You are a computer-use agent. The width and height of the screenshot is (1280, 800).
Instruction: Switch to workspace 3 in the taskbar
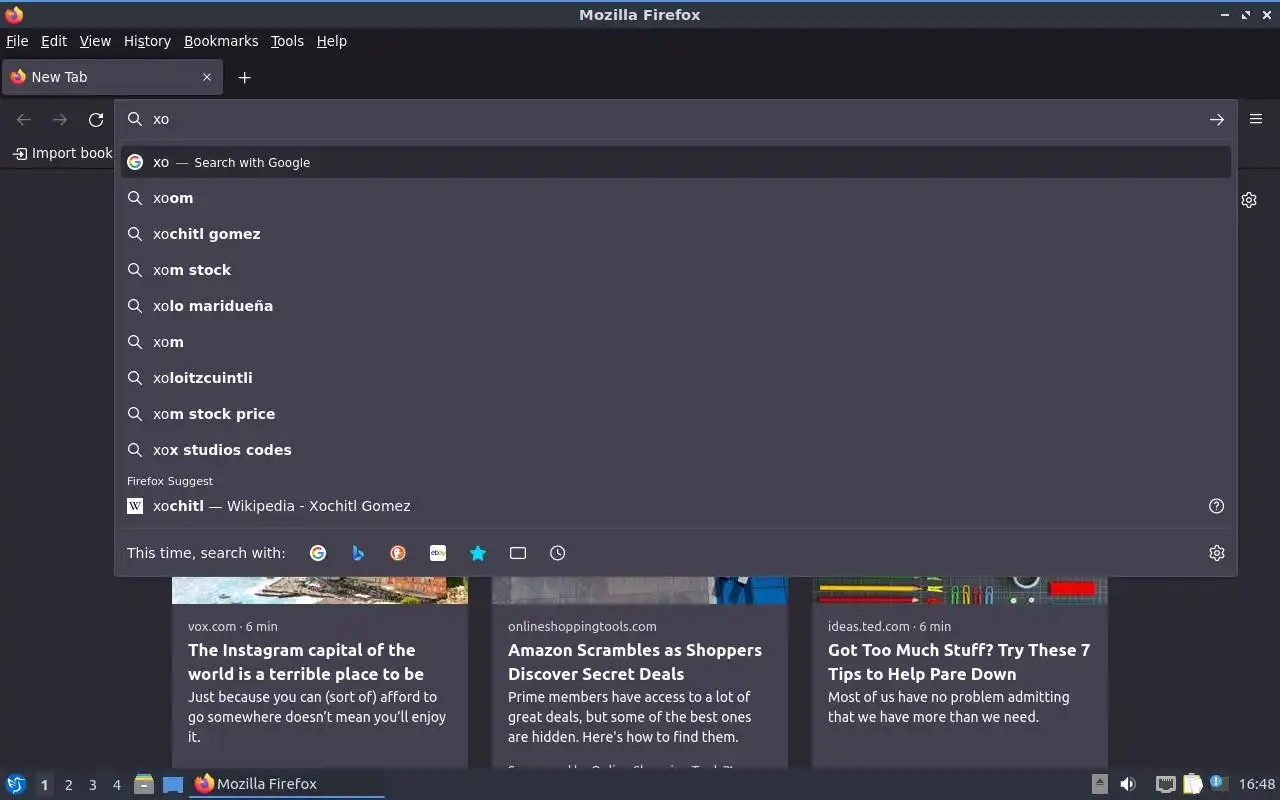coord(92,785)
